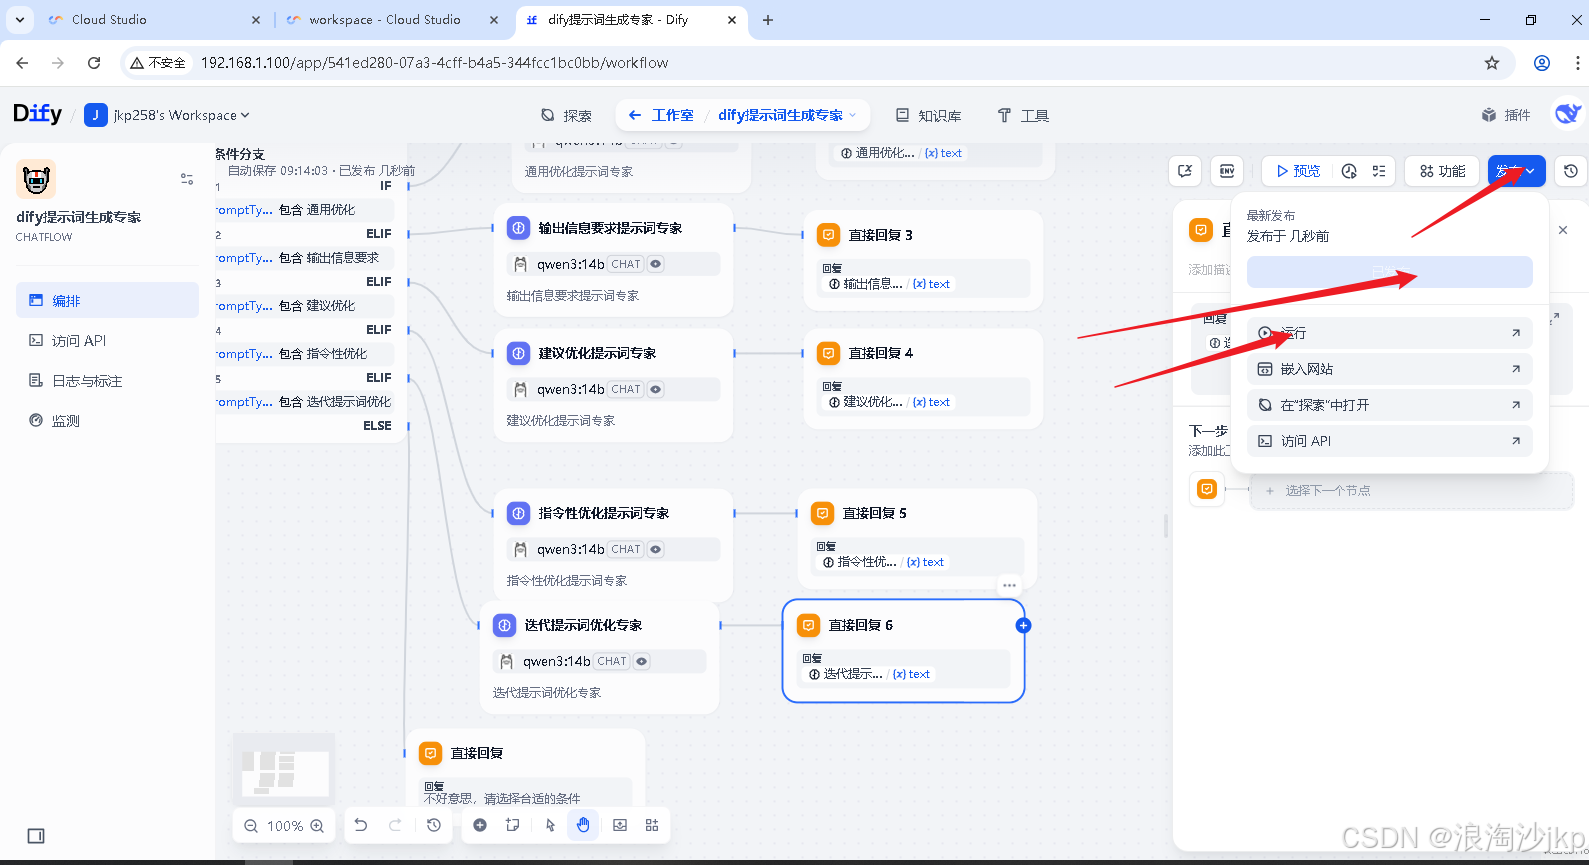Click 运行 in publish menu
Image resolution: width=1589 pixels, height=865 pixels.
1389,333
